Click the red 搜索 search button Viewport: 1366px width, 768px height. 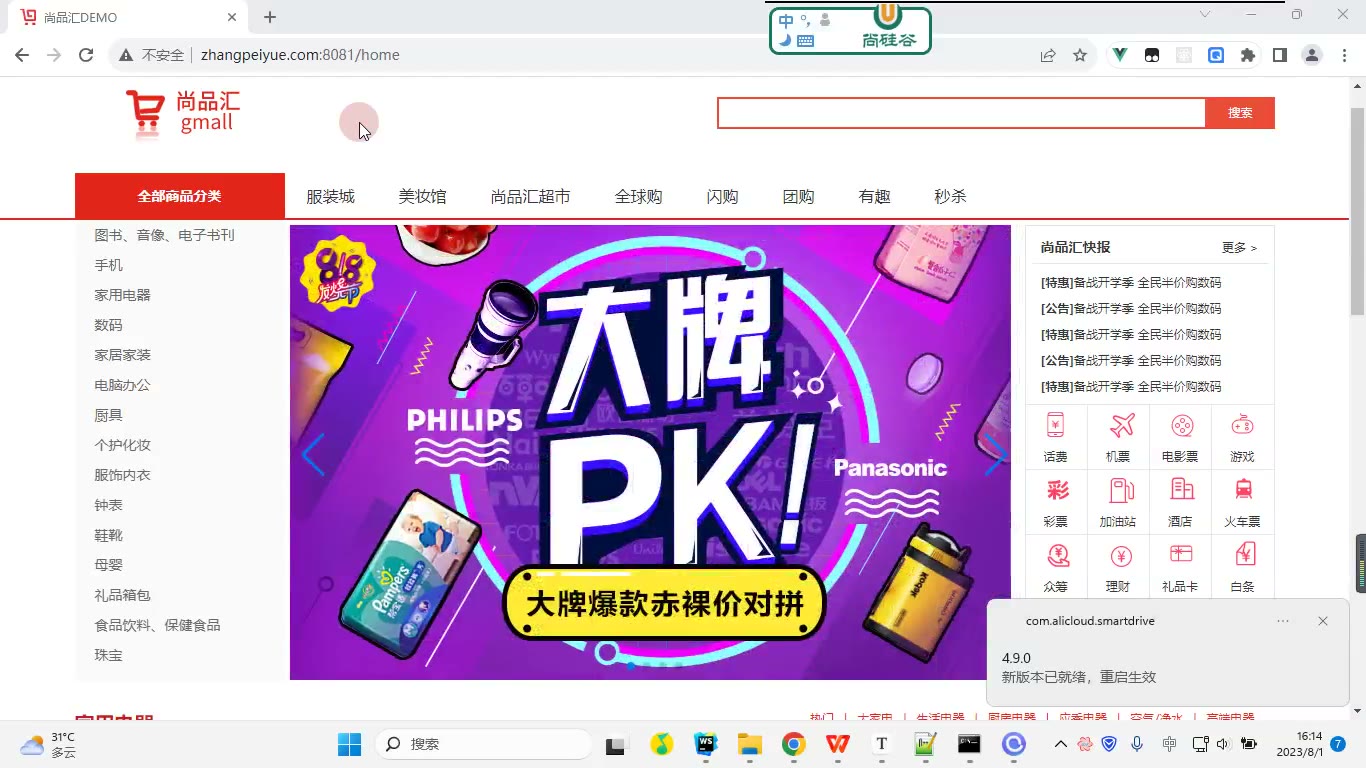(1240, 113)
